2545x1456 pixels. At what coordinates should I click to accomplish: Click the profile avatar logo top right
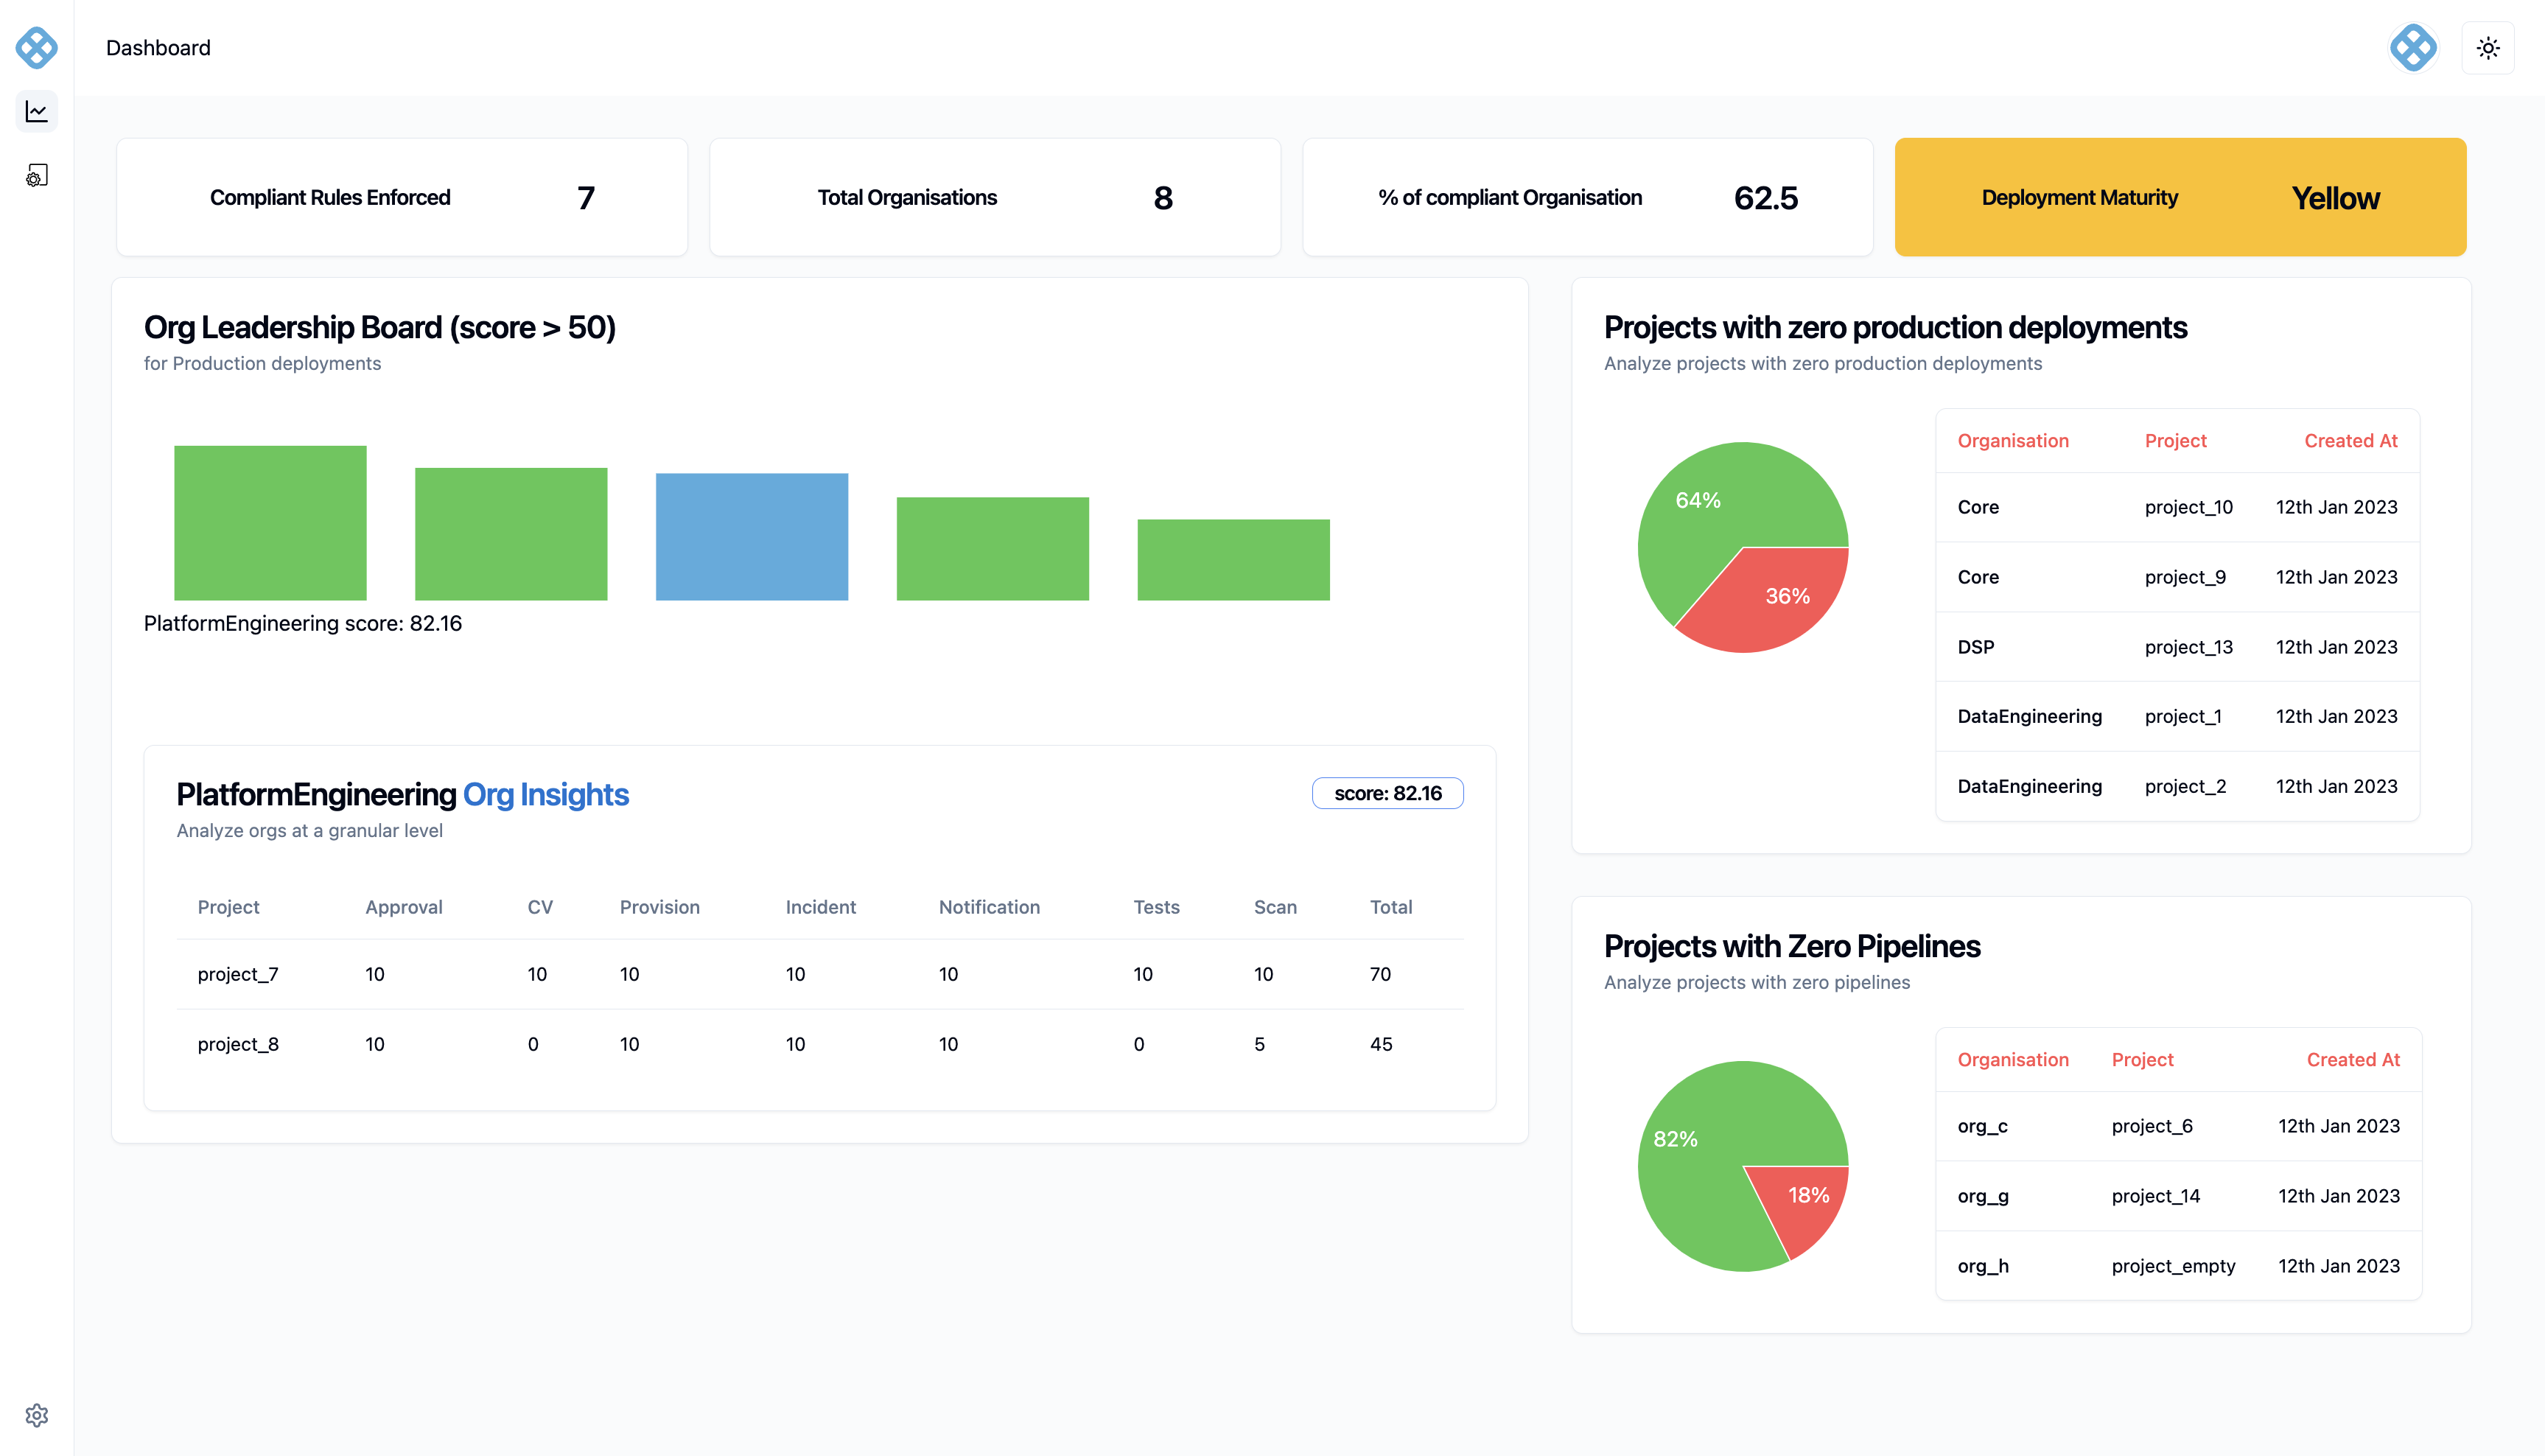tap(2413, 47)
